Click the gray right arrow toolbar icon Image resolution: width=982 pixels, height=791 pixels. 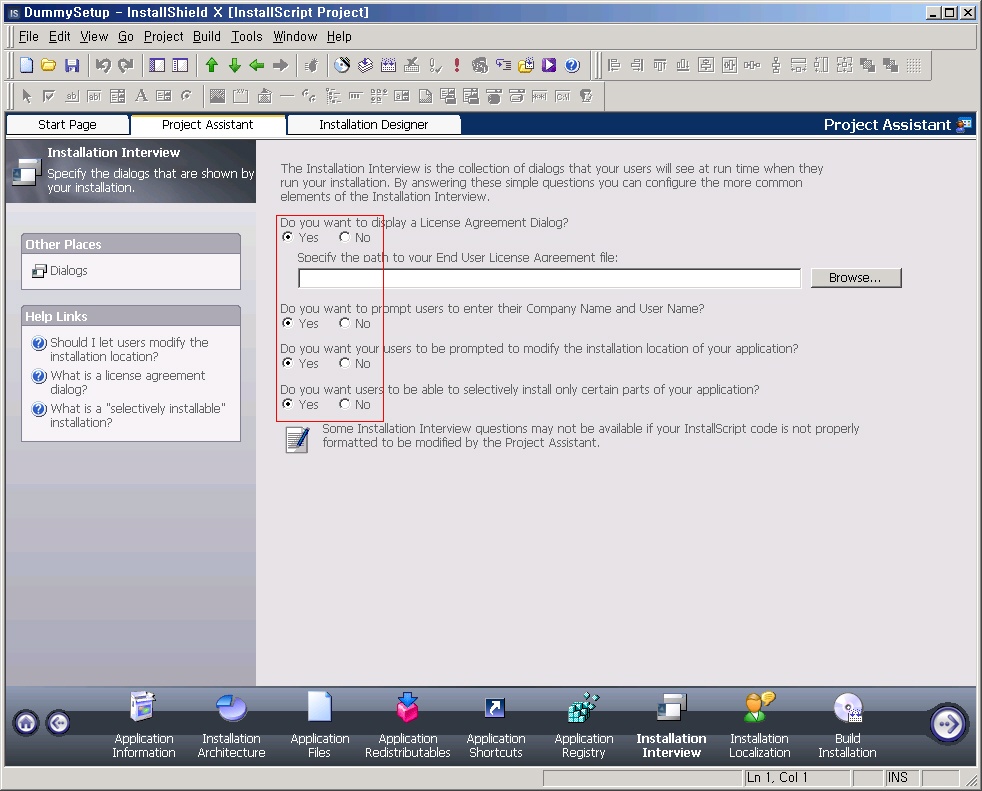(281, 65)
